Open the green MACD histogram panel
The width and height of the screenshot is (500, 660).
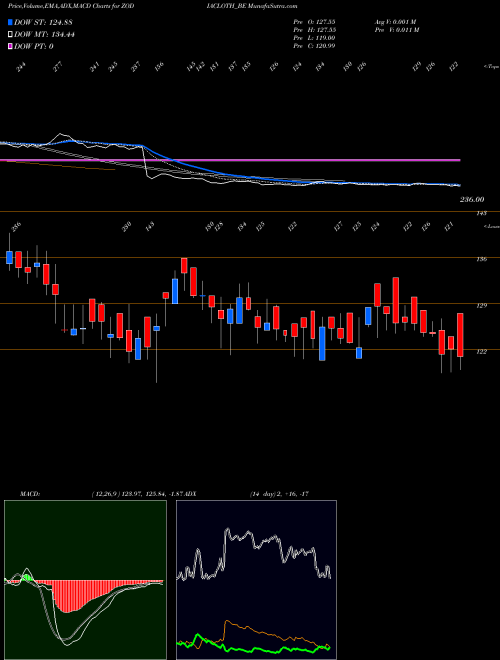tap(85, 580)
